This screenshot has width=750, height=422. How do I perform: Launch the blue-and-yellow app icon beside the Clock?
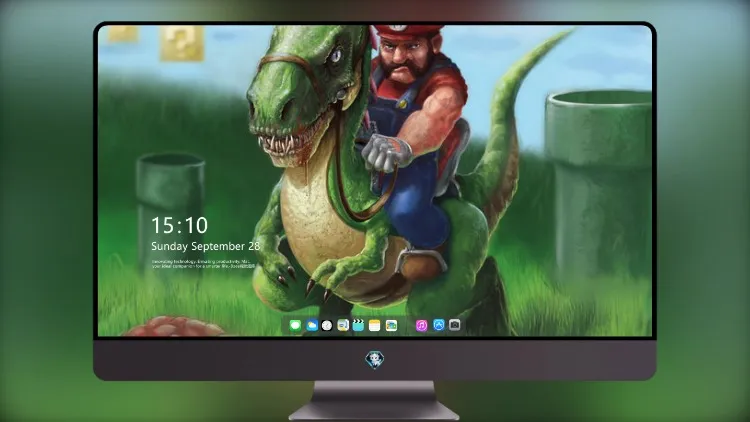tap(343, 325)
